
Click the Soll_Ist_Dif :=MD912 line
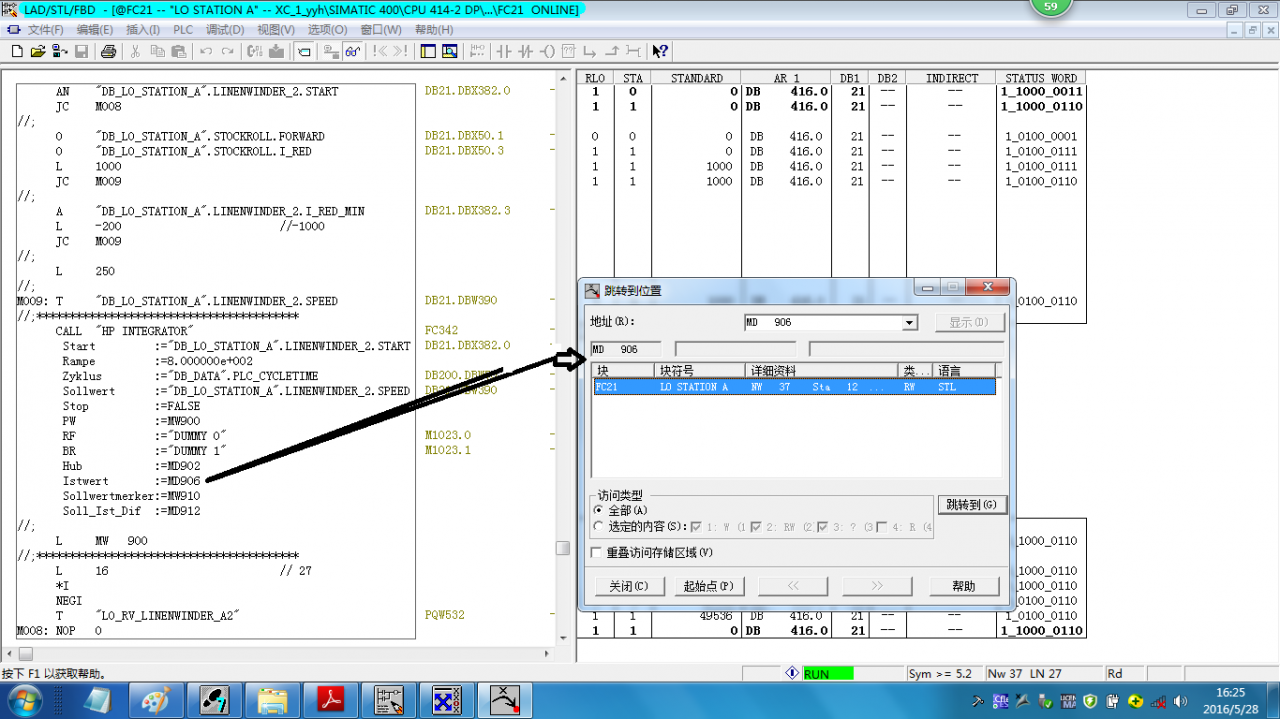(131, 511)
